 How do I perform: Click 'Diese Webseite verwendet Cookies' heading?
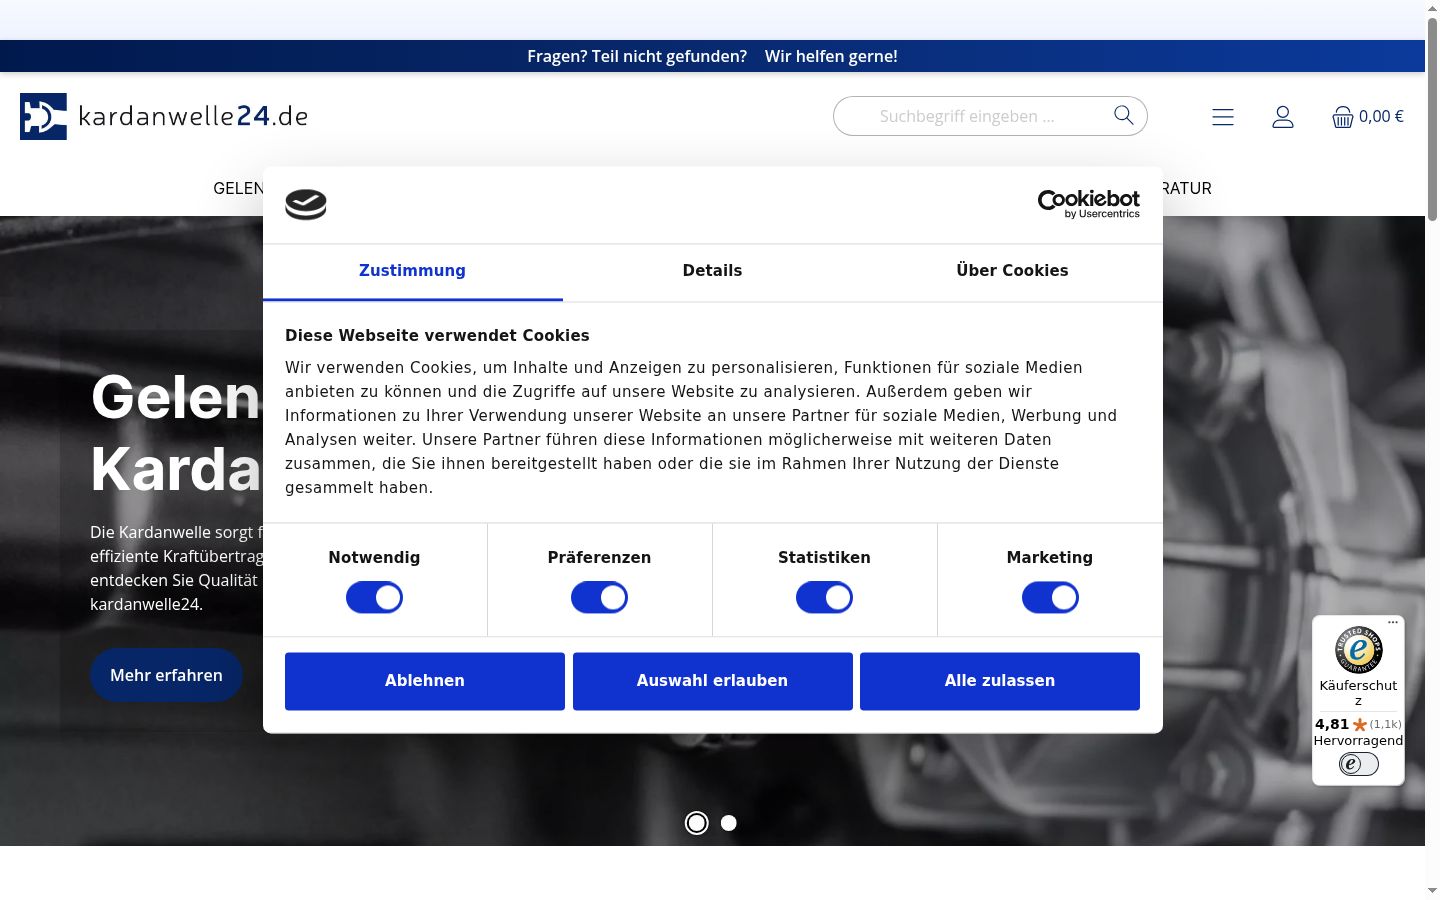(x=437, y=336)
